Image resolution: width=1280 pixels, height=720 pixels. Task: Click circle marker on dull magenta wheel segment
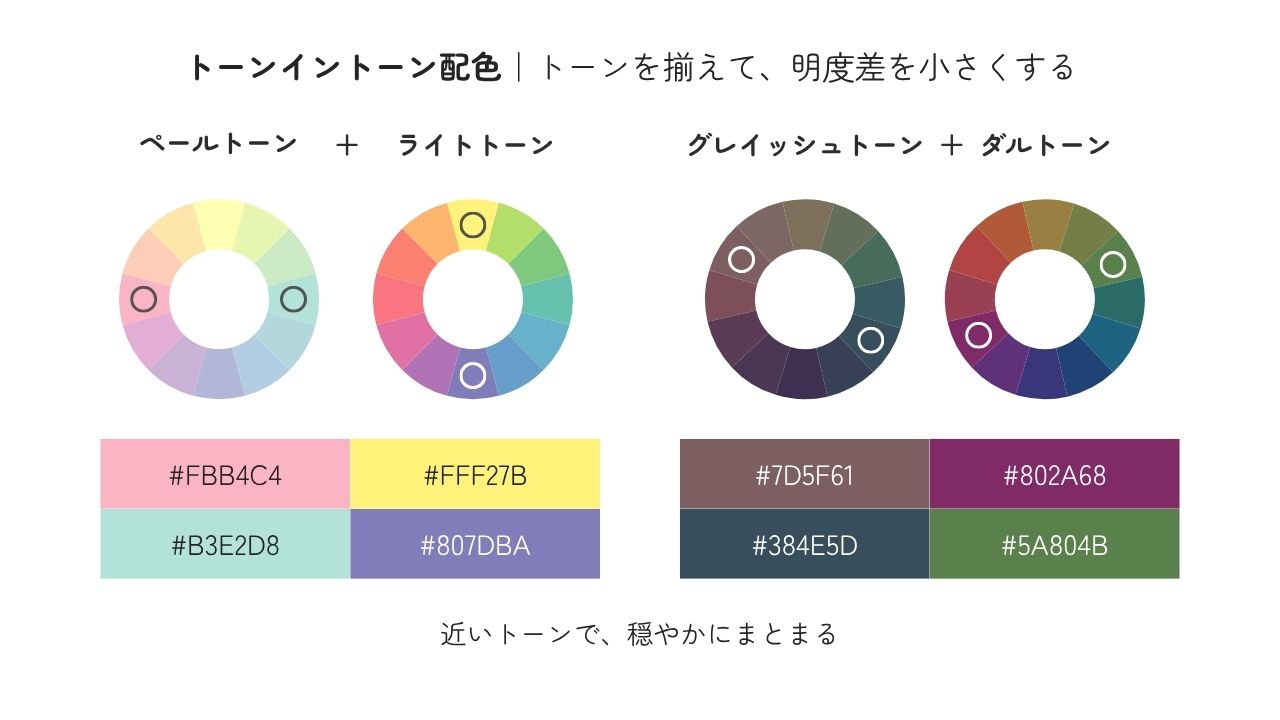[x=979, y=335]
